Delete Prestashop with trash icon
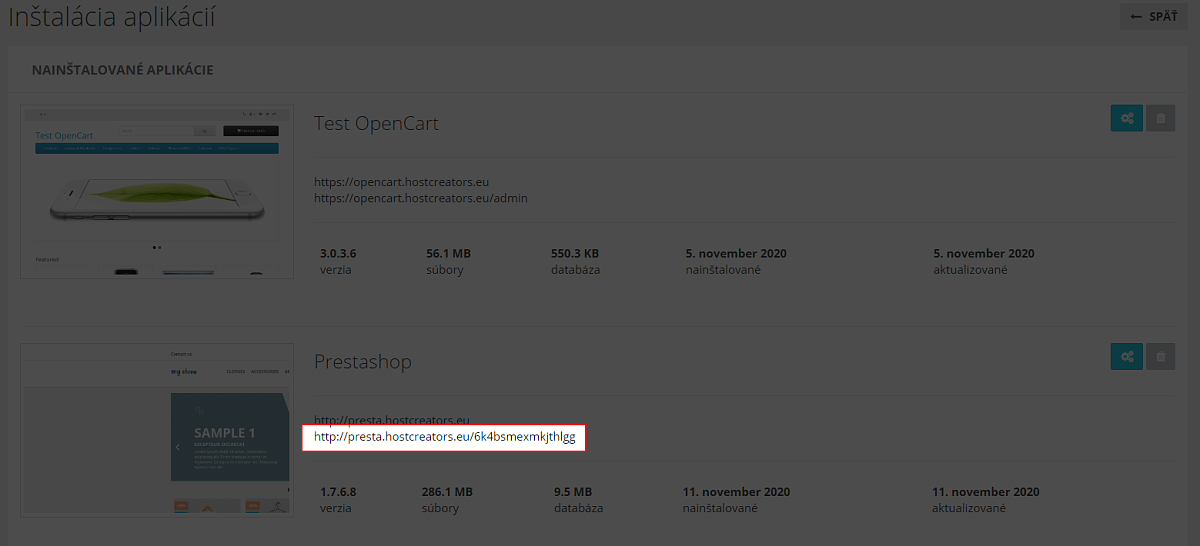The image size is (1200, 546). [x=1161, y=357]
